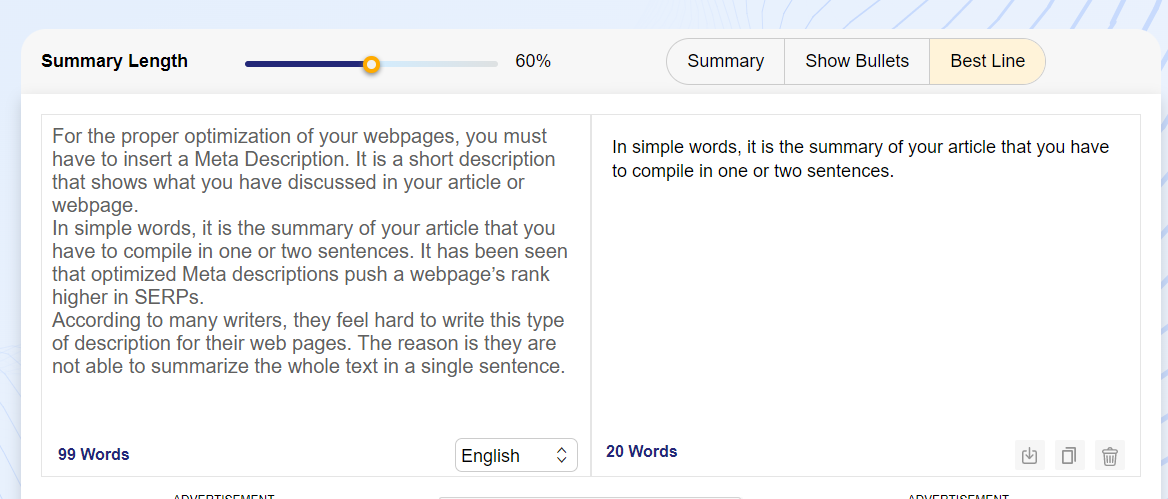Switch to the Summary mode tab

point(725,61)
